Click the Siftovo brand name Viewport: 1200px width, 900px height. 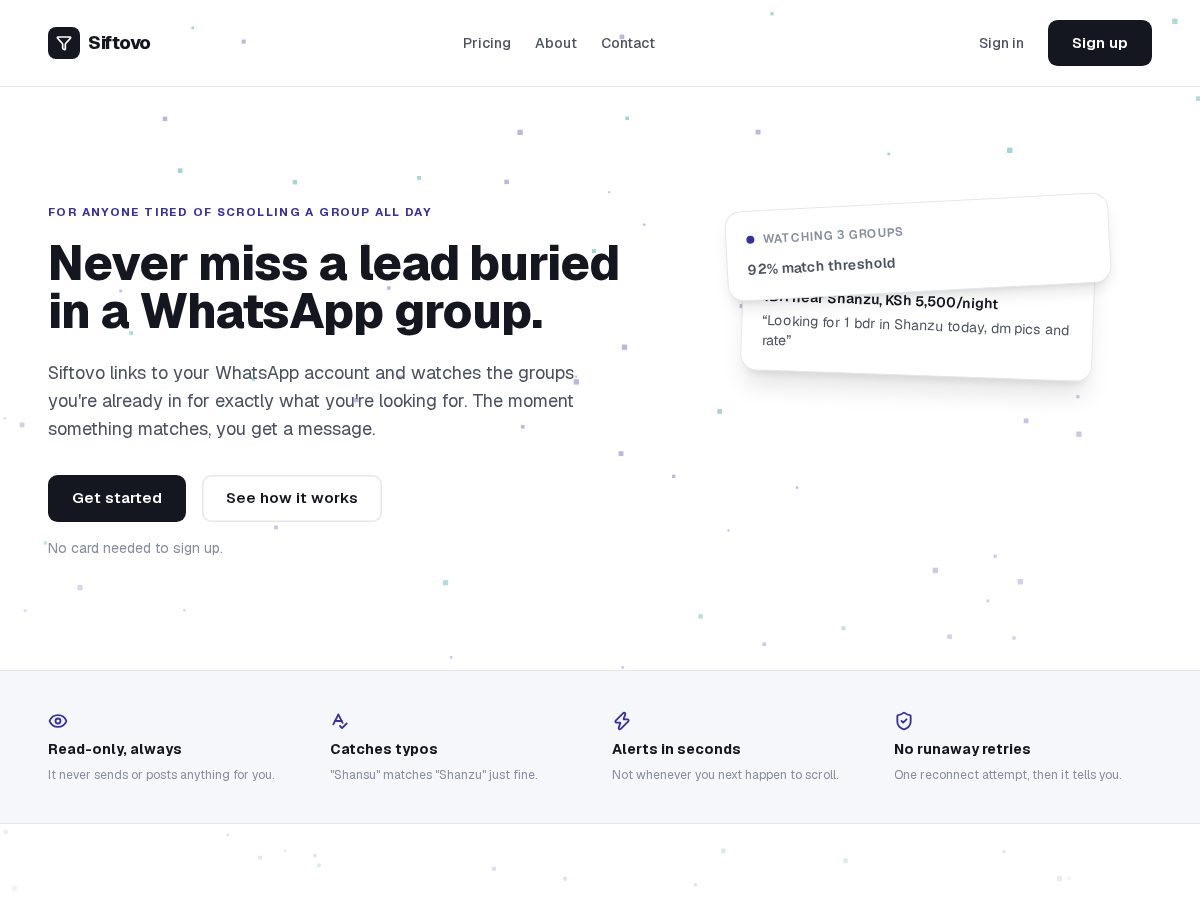click(x=119, y=43)
